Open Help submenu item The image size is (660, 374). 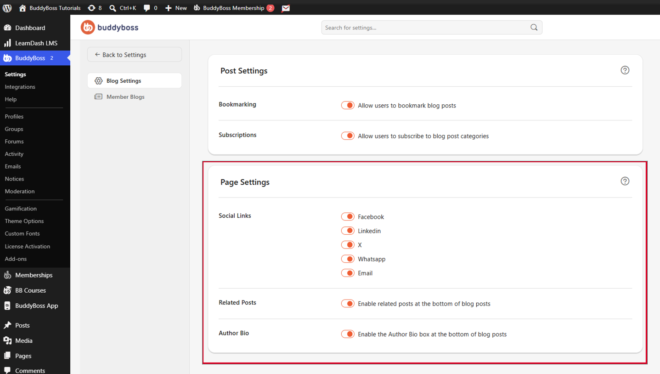(x=11, y=99)
